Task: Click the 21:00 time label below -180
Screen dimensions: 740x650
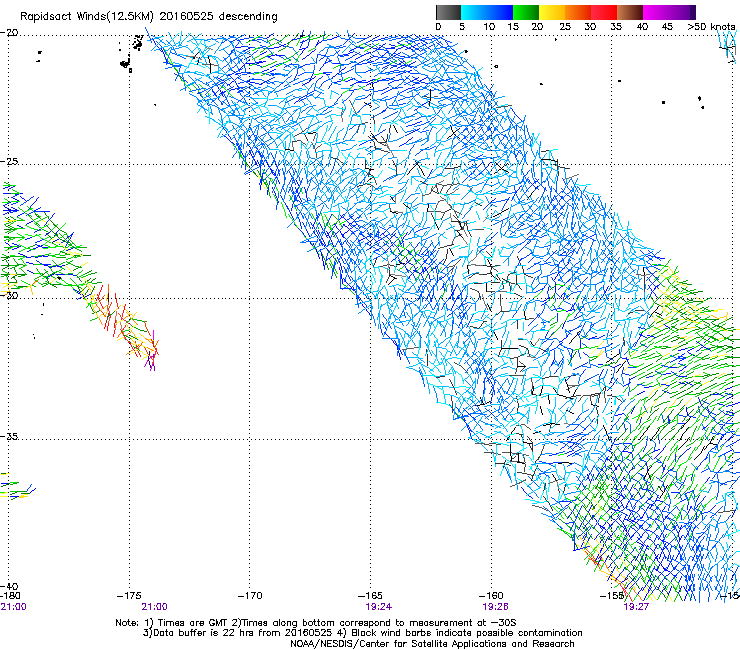Action: pos(13,607)
